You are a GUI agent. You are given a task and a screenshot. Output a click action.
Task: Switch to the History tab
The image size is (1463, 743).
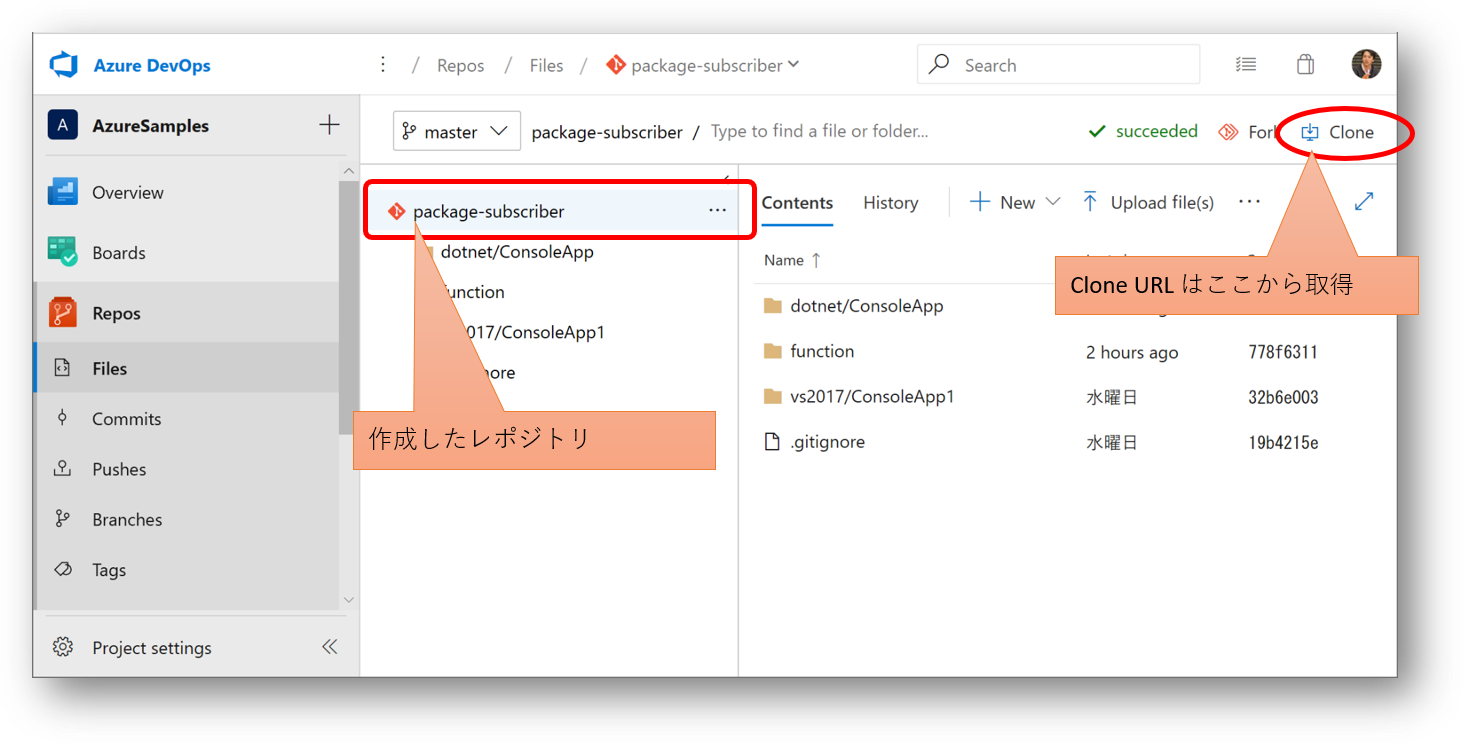click(890, 203)
